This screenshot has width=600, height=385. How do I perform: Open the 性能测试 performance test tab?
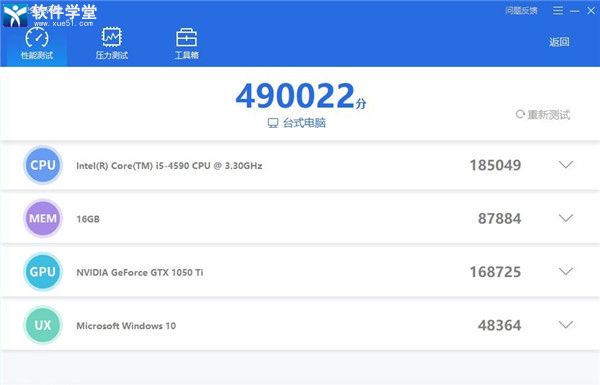[37, 44]
